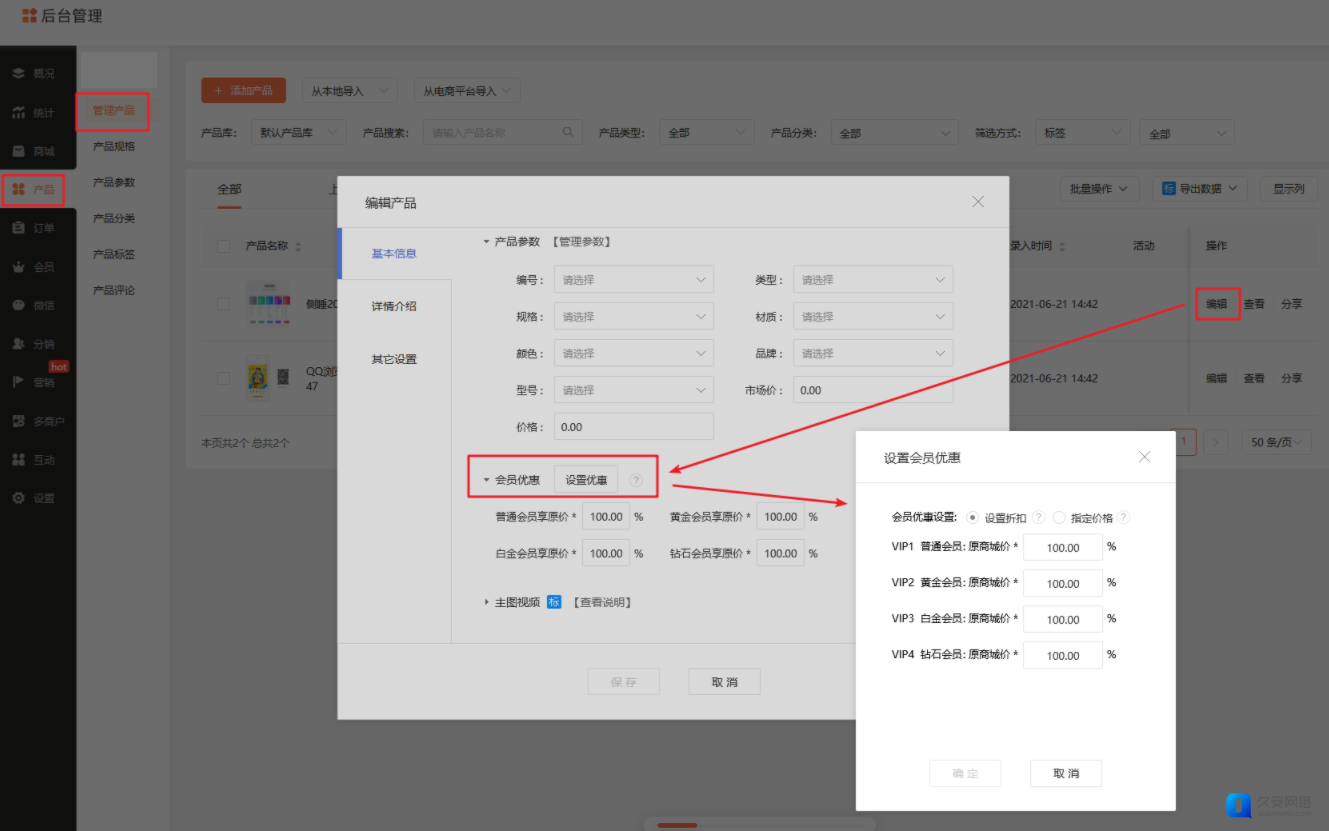Open the 品牌 dropdown in product parameters
Screen dimensions: 1329x831
[872, 353]
